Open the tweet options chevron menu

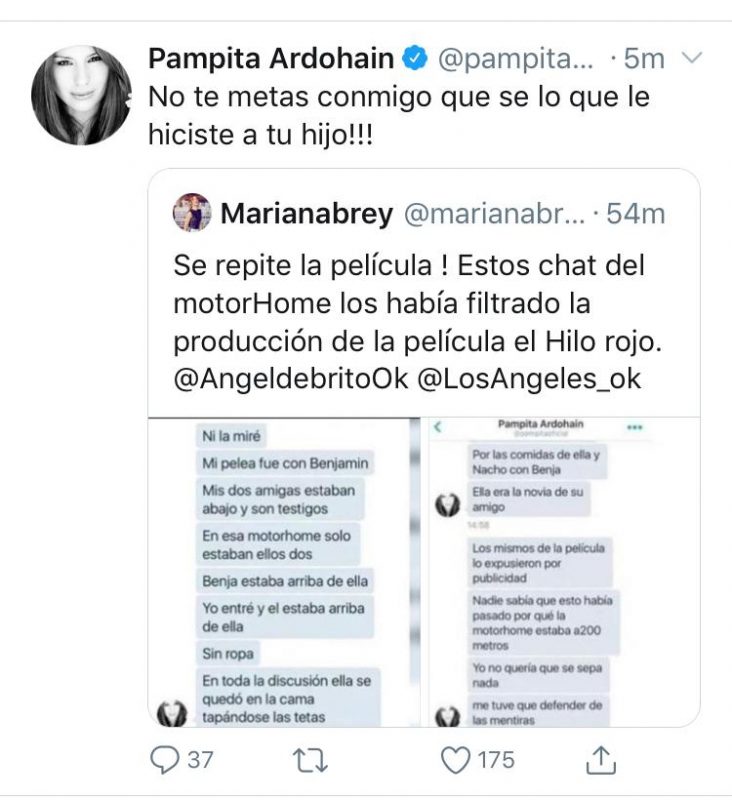[x=691, y=59]
